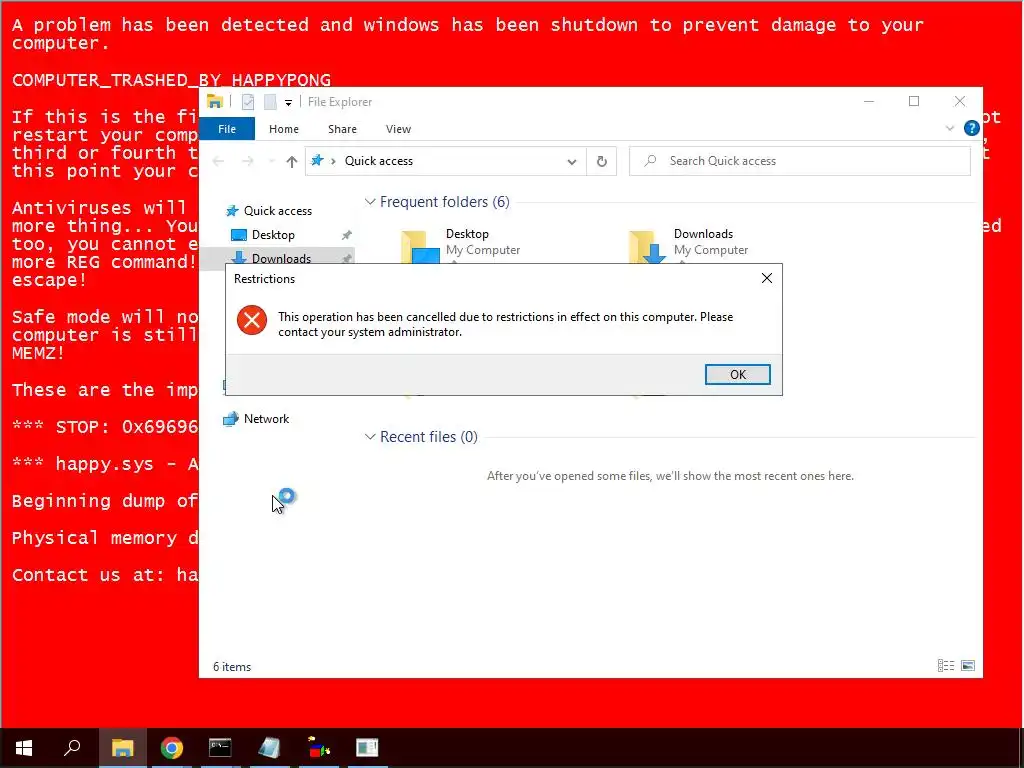Click the address bar path chevron
This screenshot has height=768, width=1024.
333,161
